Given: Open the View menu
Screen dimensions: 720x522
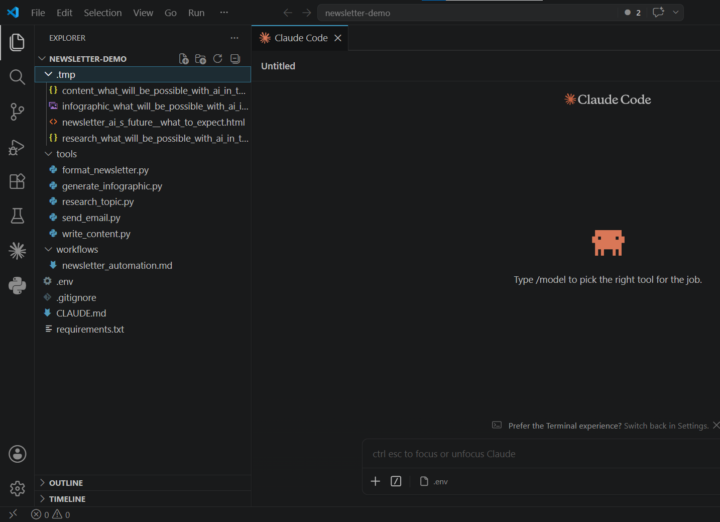Looking at the screenshot, I should (x=143, y=13).
